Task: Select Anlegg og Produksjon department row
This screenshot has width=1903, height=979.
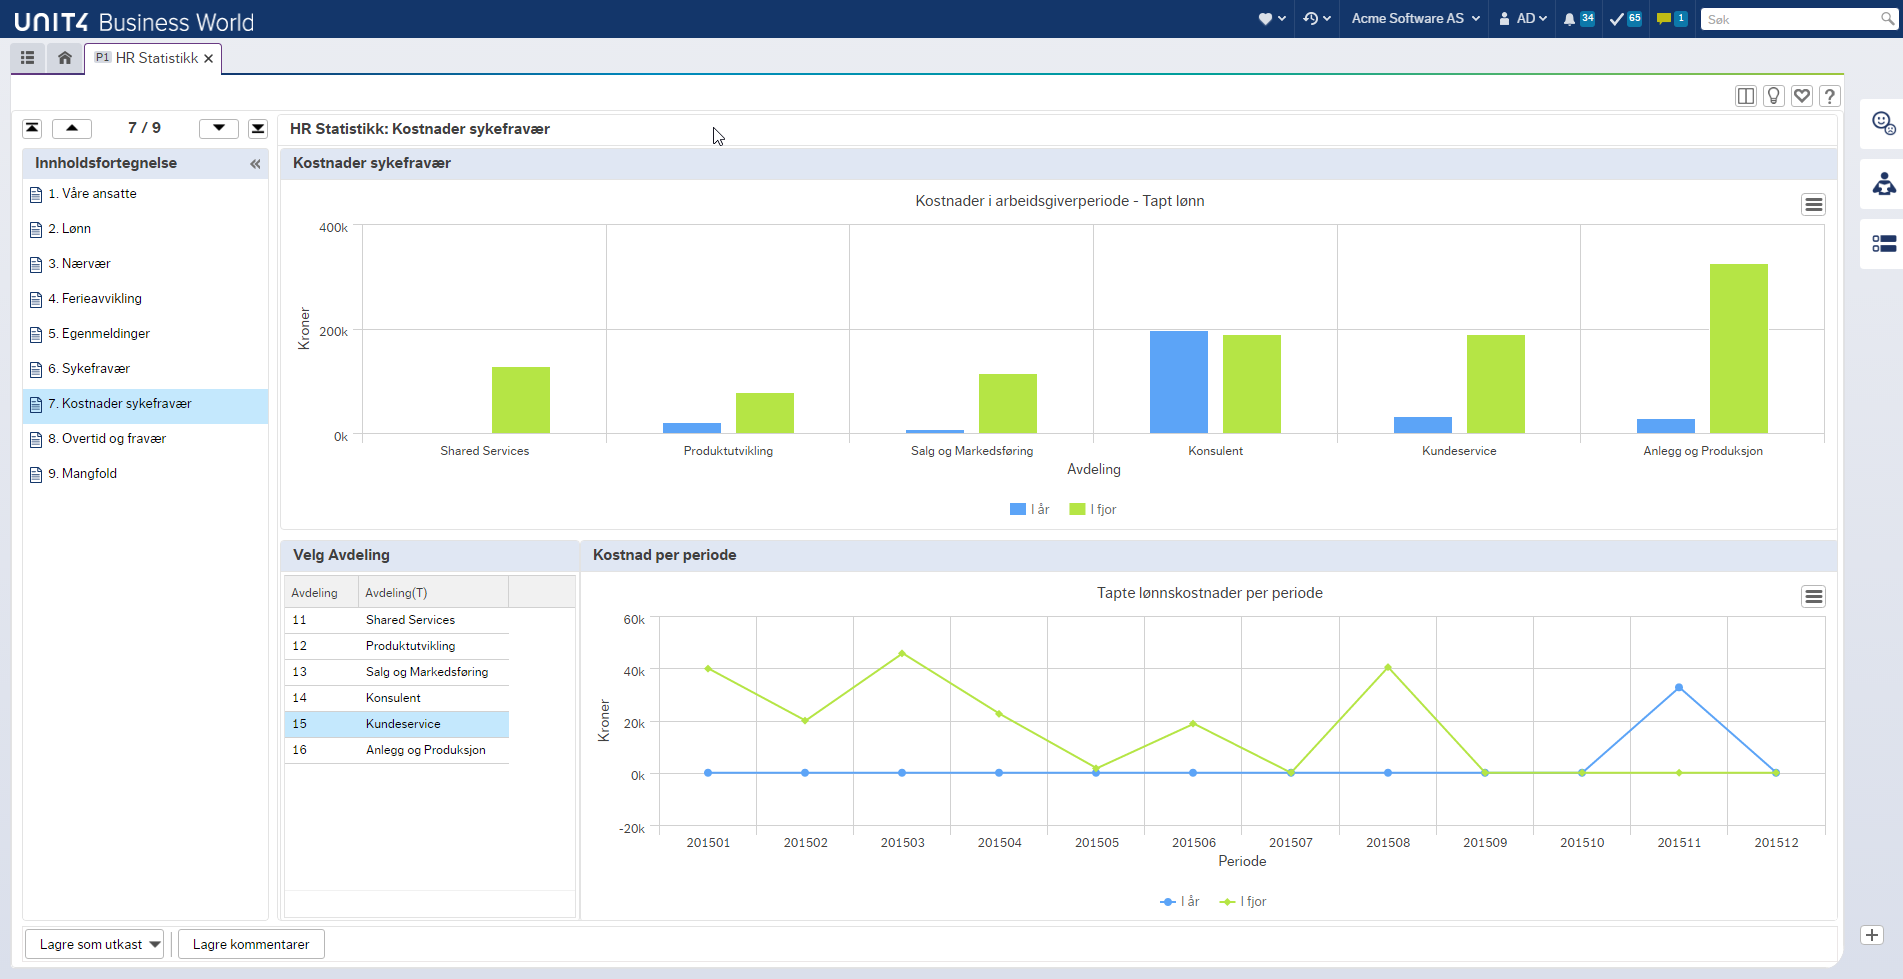Action: tap(397, 750)
